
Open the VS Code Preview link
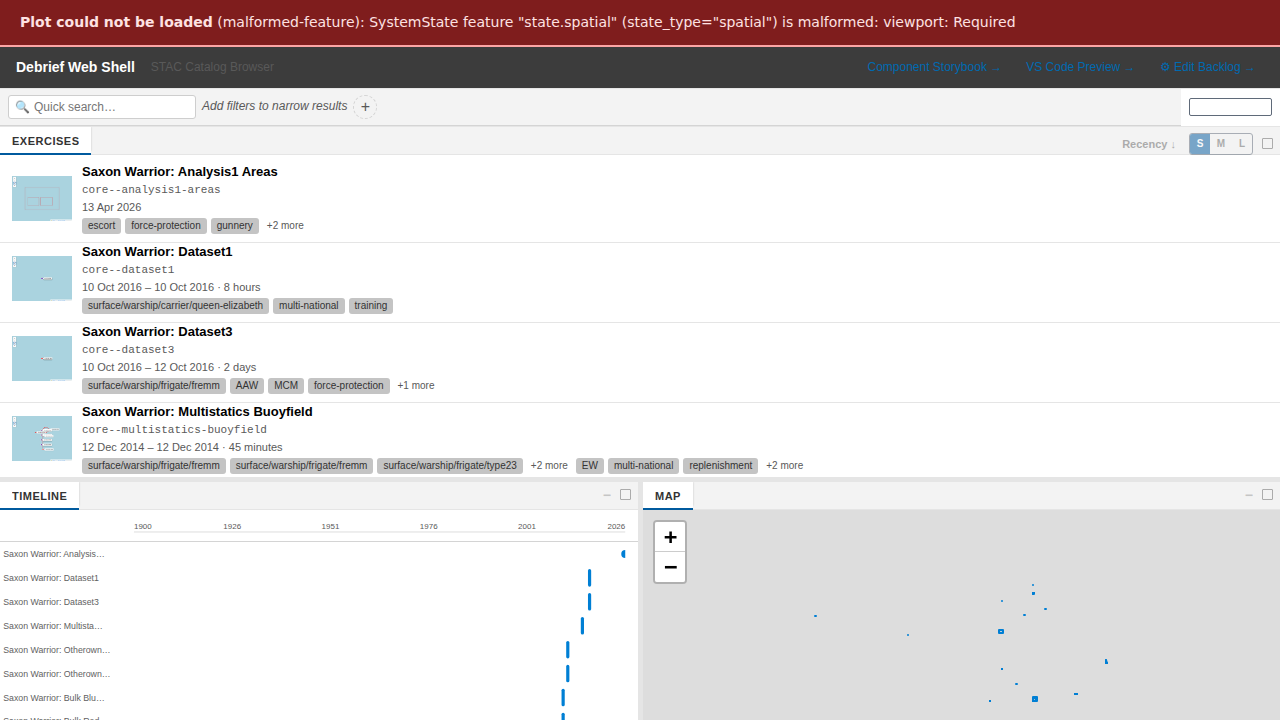(1079, 67)
